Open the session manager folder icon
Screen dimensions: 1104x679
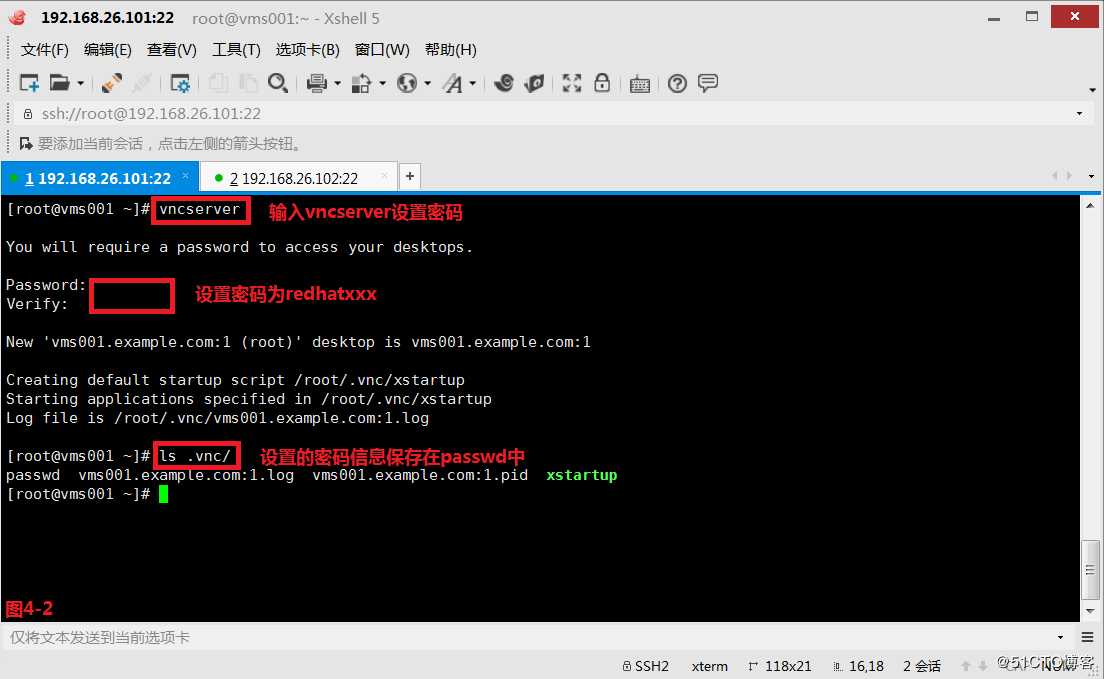pyautogui.click(x=58, y=83)
